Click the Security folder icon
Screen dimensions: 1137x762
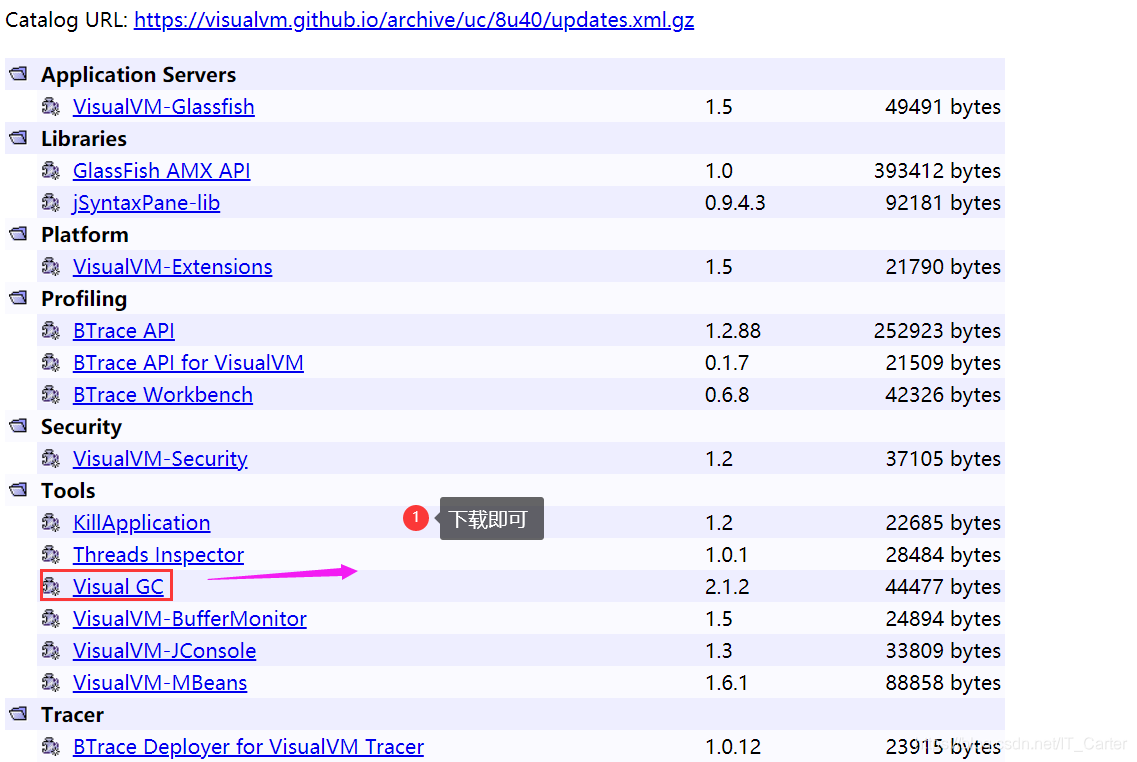pyautogui.click(x=18, y=426)
